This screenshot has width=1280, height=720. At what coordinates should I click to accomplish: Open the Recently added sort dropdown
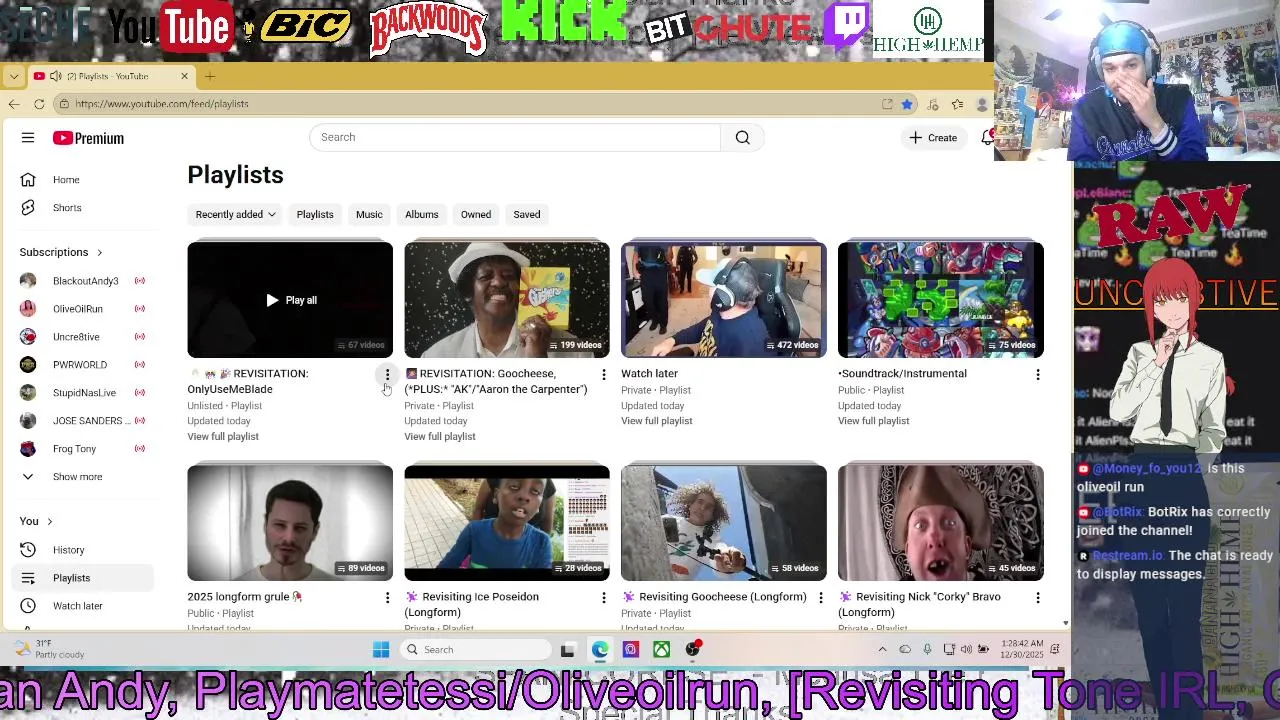(236, 214)
